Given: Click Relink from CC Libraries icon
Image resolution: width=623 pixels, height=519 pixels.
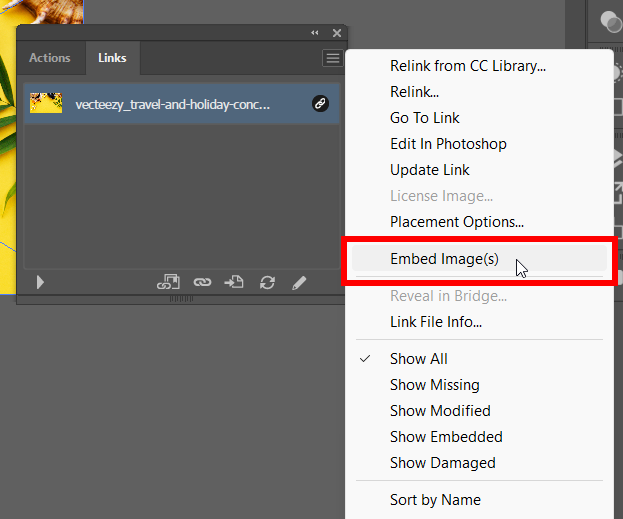Looking at the screenshot, I should (x=168, y=283).
